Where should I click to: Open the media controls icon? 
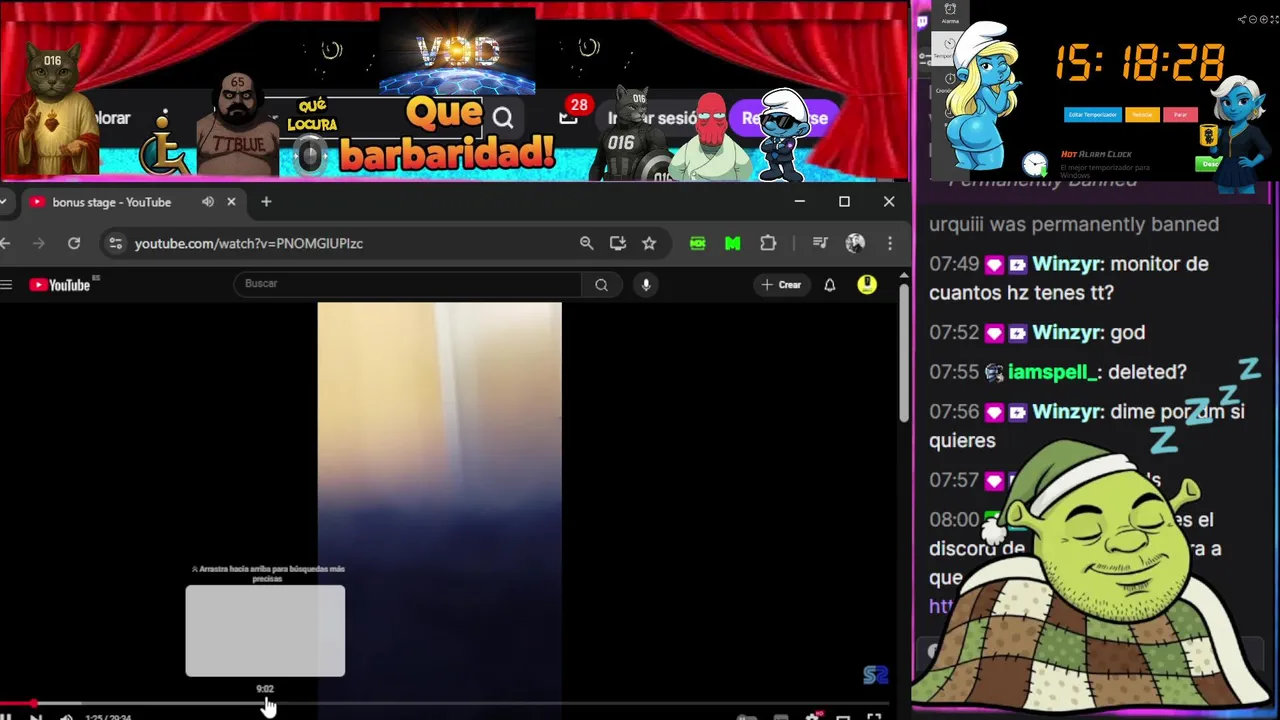pos(820,243)
